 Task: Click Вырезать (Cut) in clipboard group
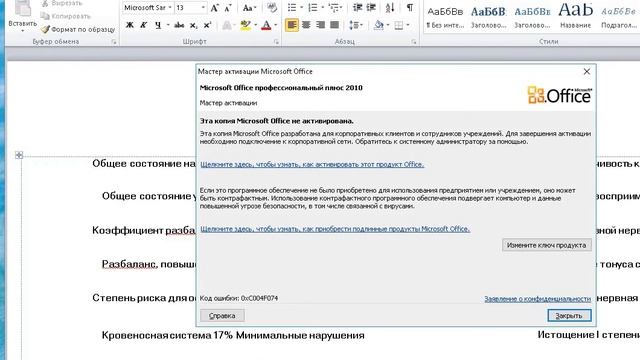pos(62,3)
